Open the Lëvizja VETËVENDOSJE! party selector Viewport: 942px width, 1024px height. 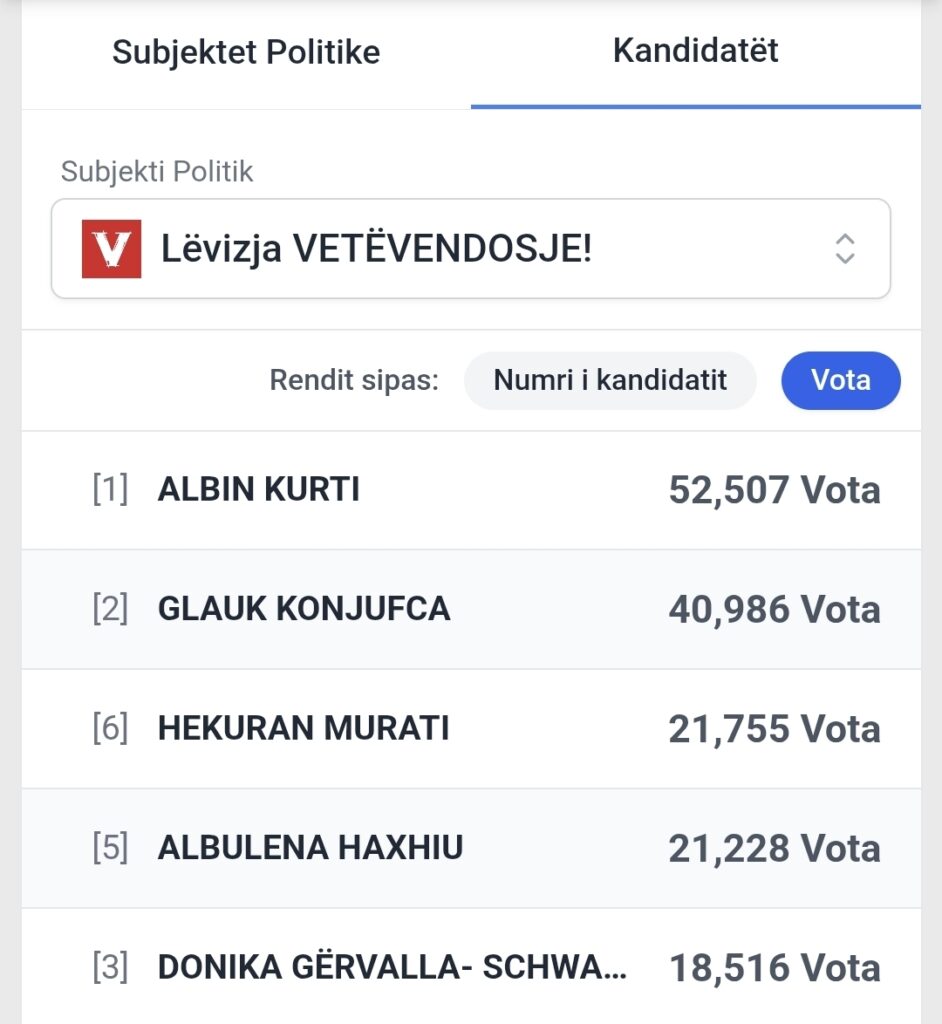pos(470,249)
